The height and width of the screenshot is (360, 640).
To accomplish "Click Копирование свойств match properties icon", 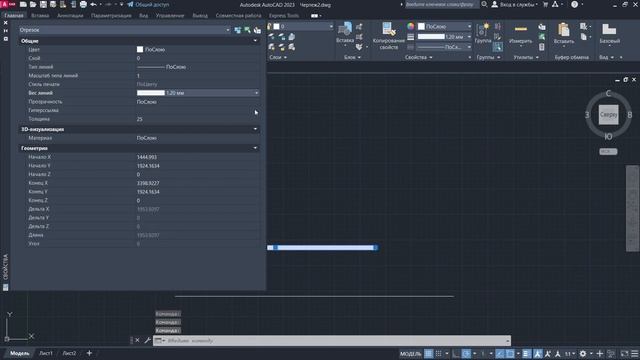I will [389, 29].
